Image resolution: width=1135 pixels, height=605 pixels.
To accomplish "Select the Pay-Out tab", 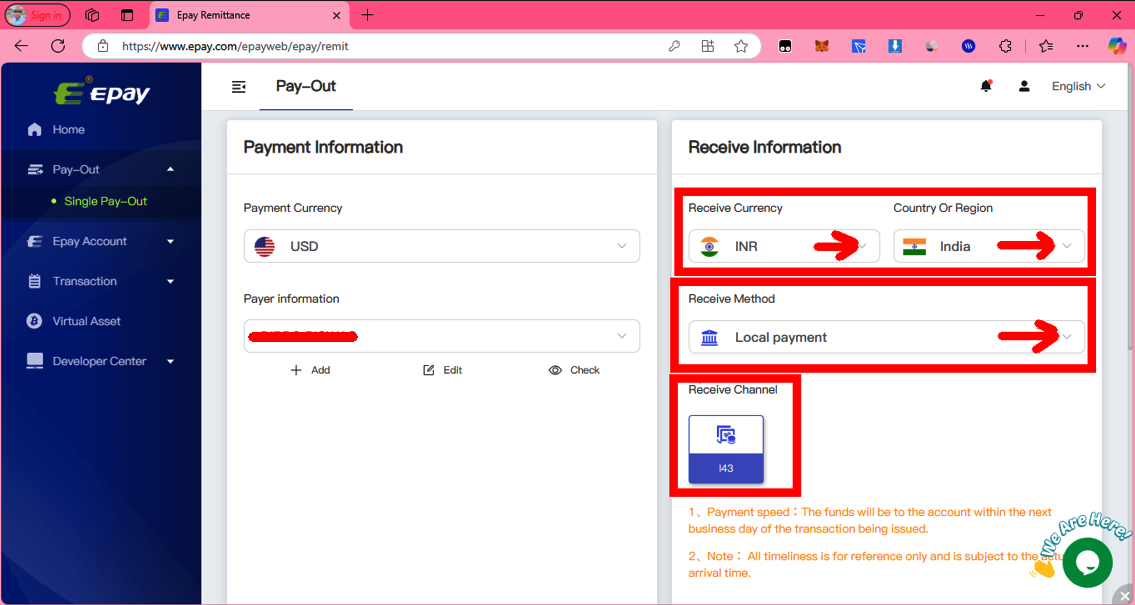I will click(x=306, y=87).
